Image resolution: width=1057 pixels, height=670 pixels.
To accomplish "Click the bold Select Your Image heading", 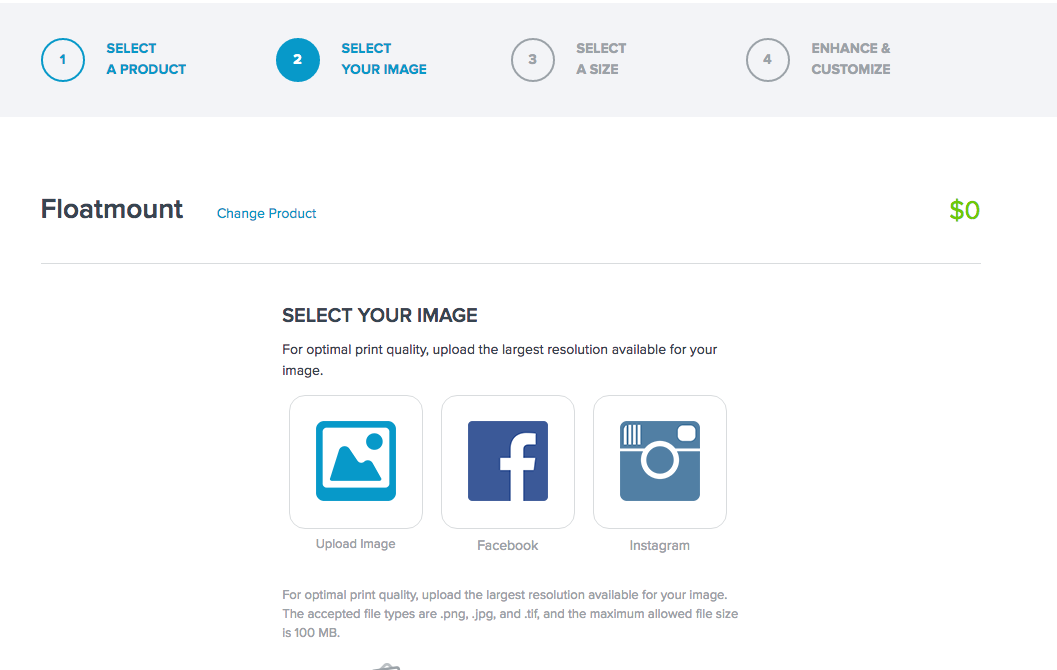I will point(380,316).
